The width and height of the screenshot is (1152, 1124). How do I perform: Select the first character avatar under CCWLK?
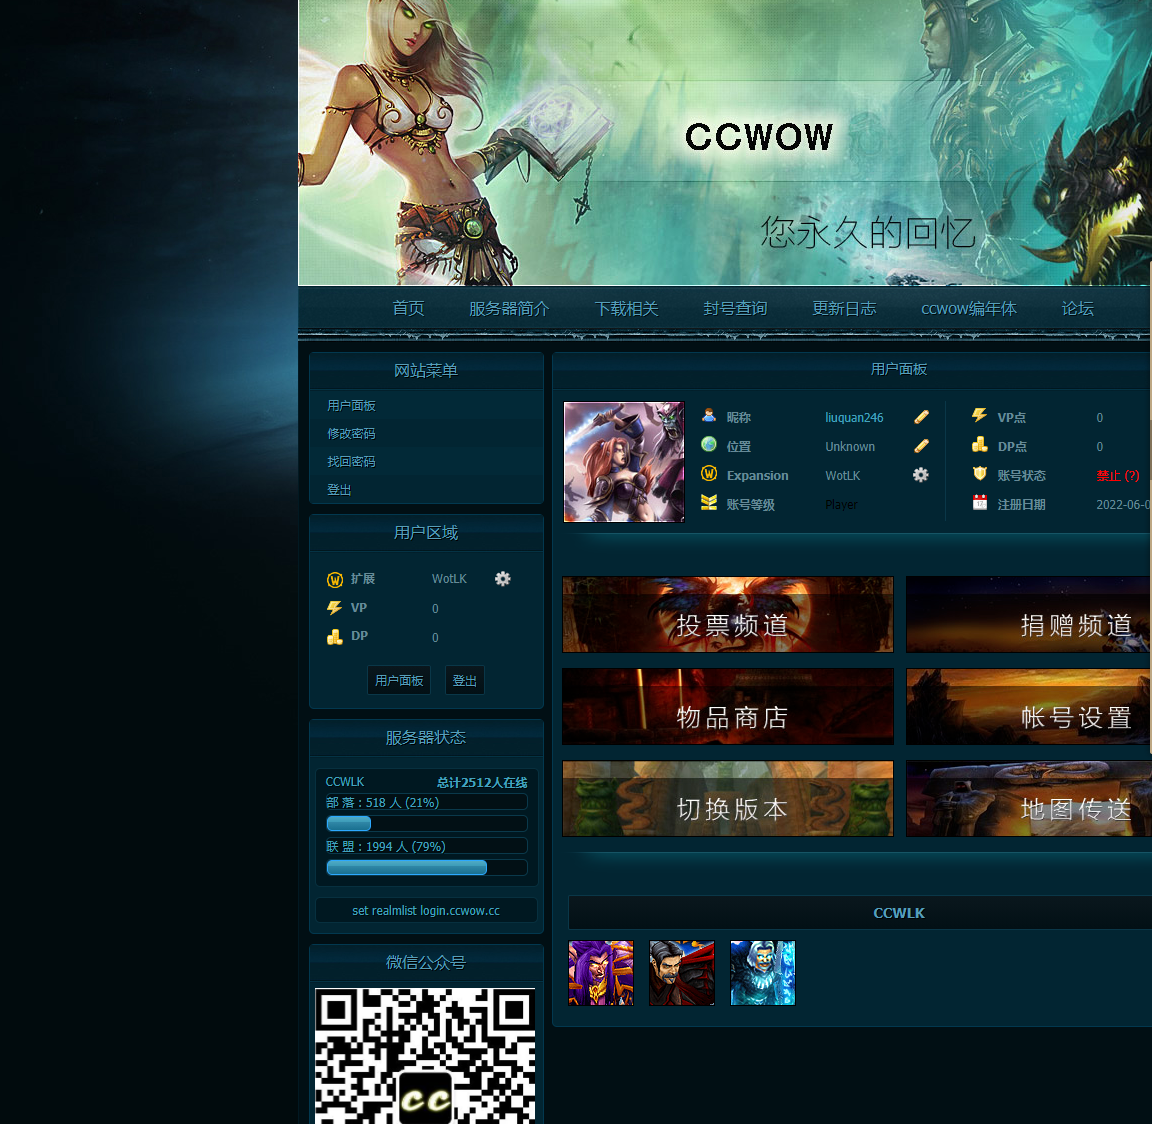(600, 972)
